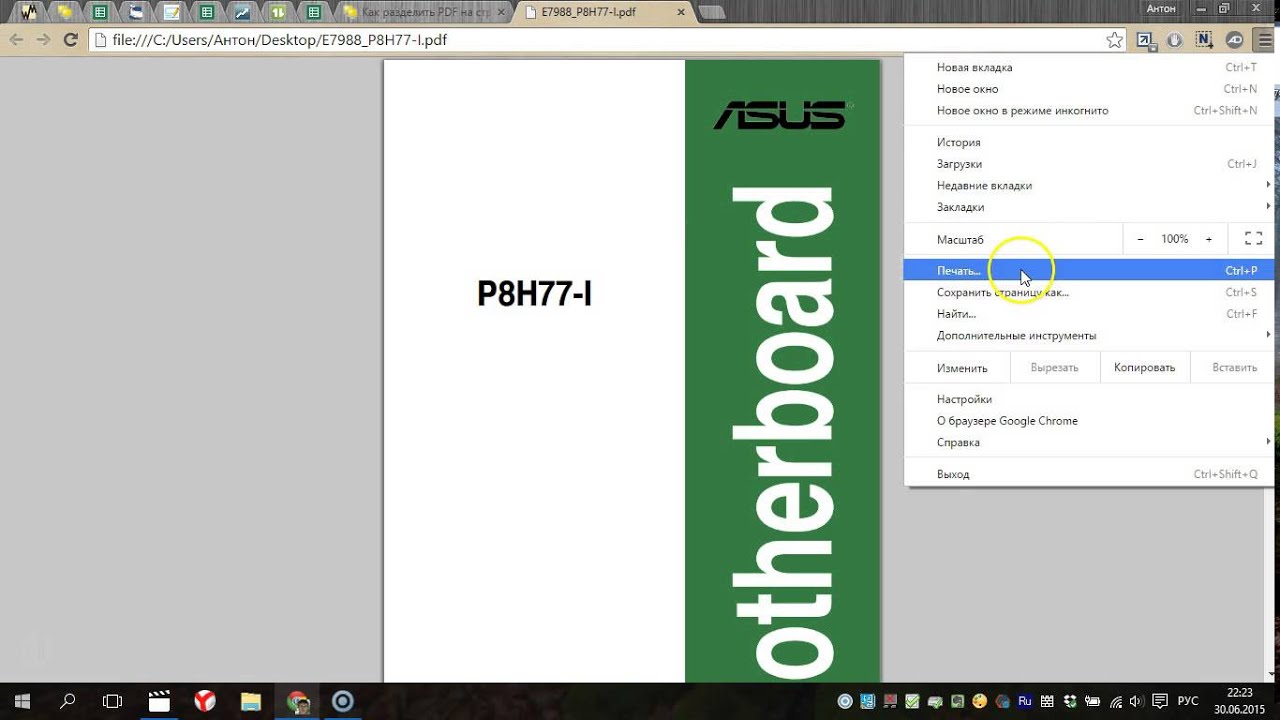Click the firewall brick-wall tray icon

click(1047, 701)
